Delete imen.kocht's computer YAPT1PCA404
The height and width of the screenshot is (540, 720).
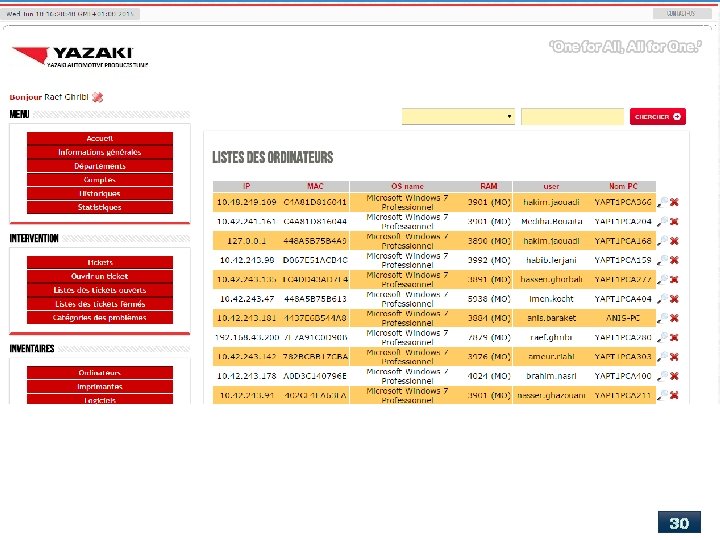click(x=674, y=298)
